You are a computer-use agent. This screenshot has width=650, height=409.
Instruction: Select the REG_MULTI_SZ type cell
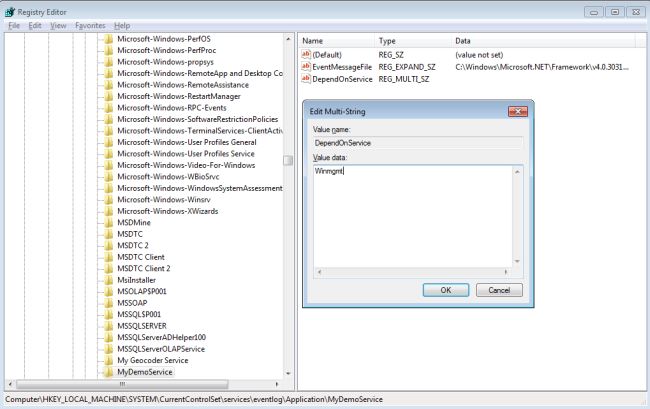point(404,79)
